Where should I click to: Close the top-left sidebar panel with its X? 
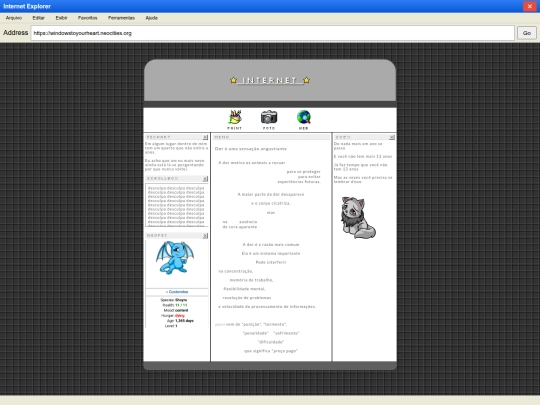(205, 137)
